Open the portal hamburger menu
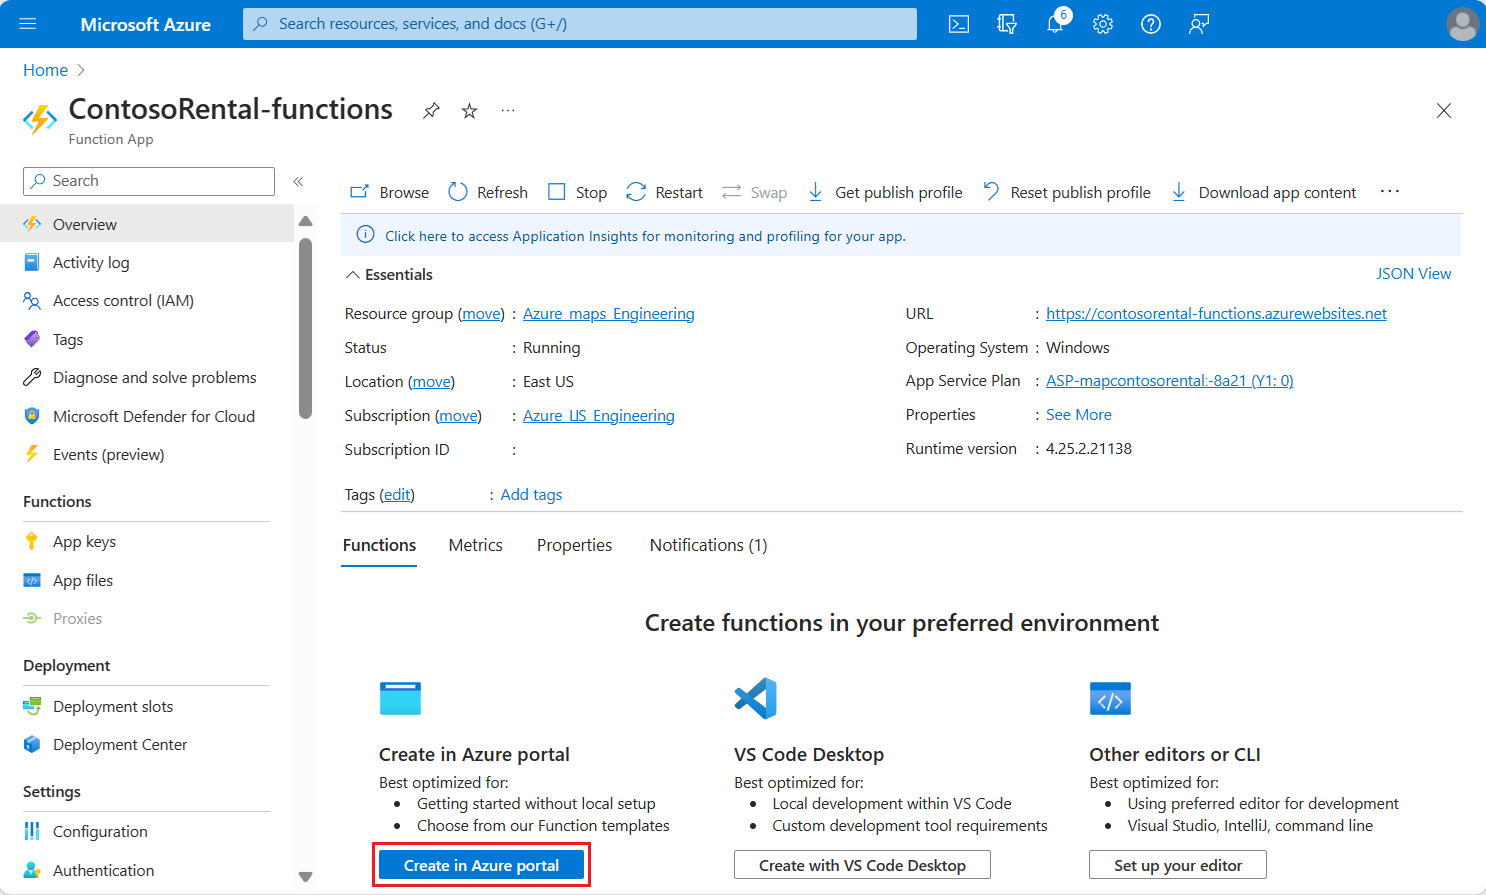The height and width of the screenshot is (895, 1486). (x=27, y=24)
